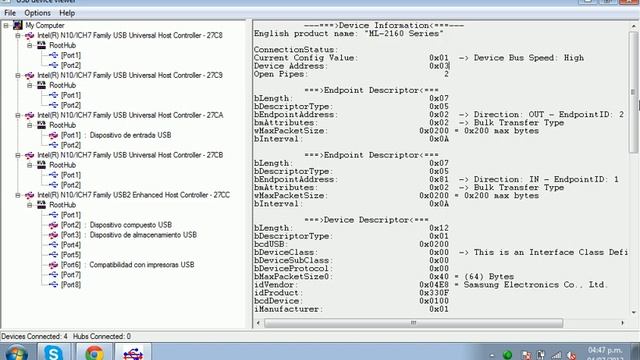Click the idVendor line with Samsung Electronics
The image size is (640, 360).
(x=431, y=285)
